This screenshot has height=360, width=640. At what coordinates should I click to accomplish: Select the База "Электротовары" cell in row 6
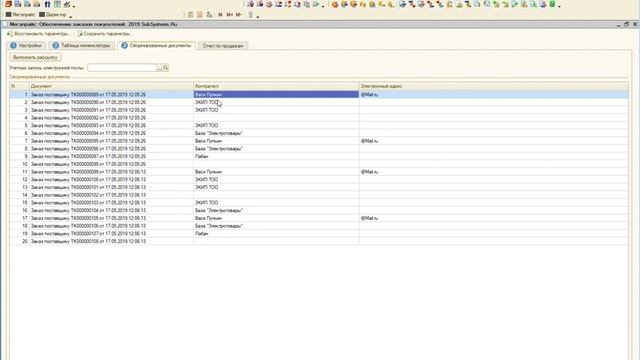point(276,133)
